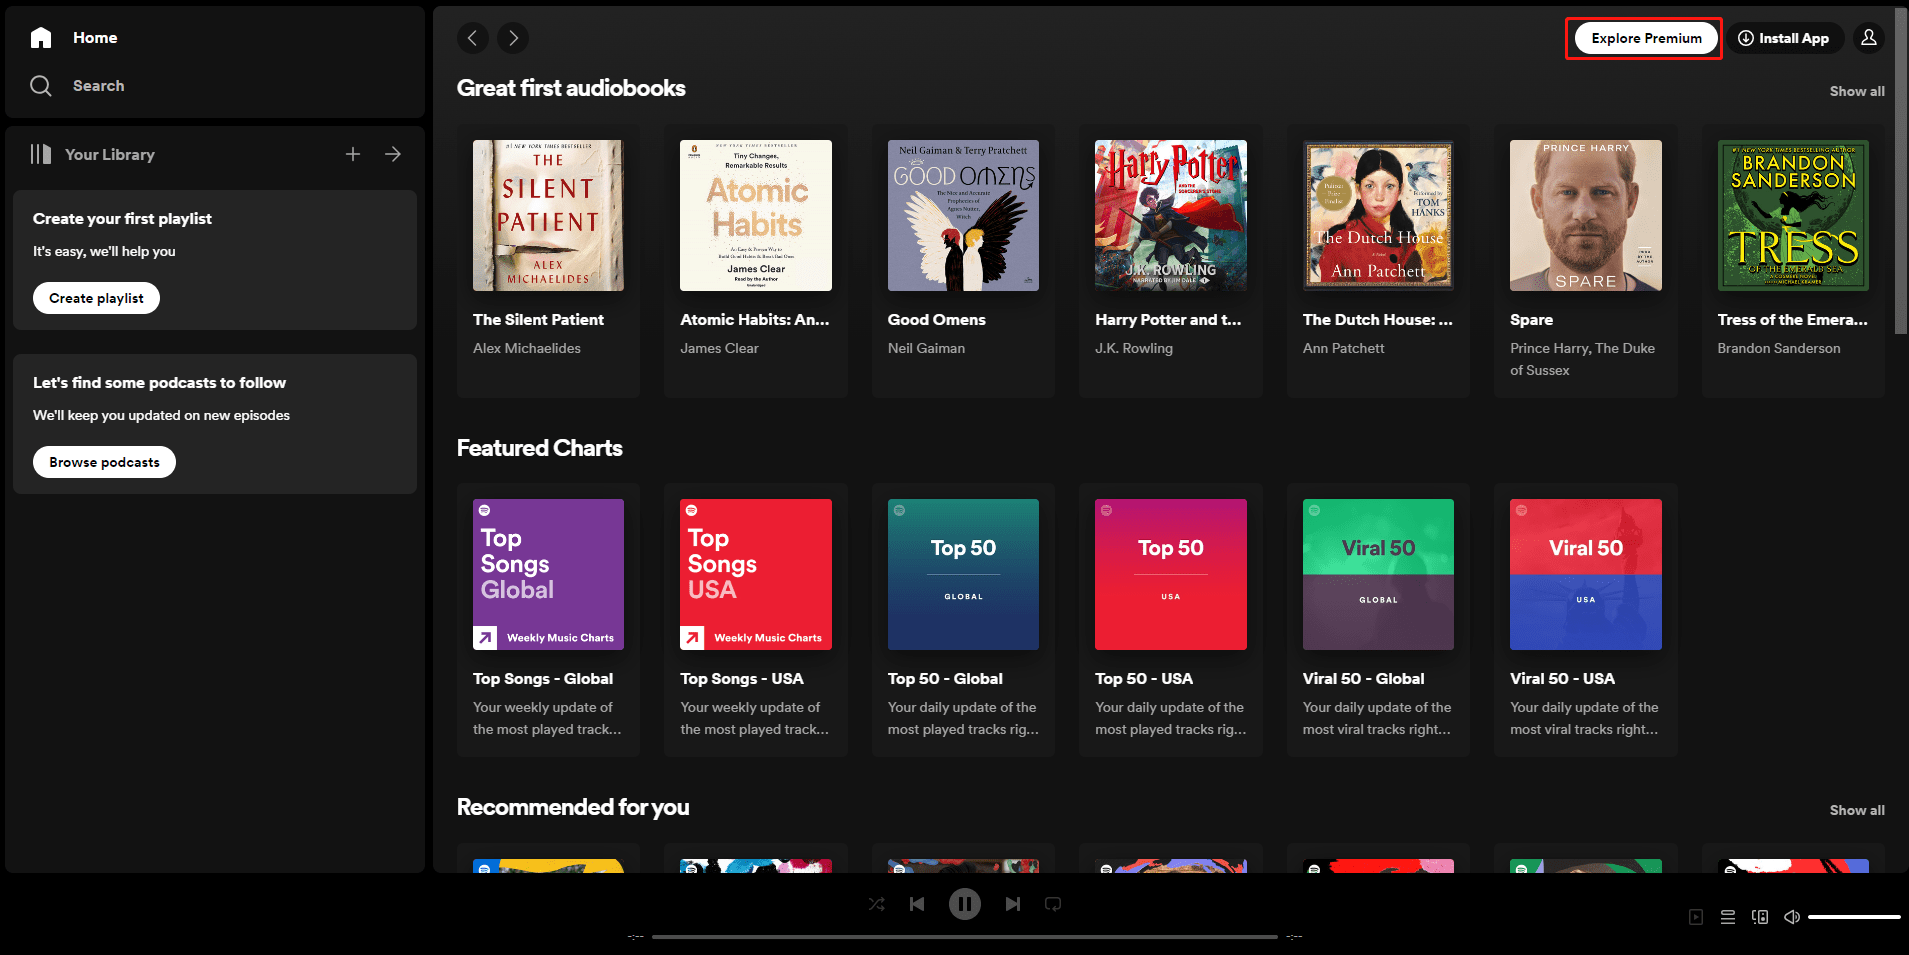The width and height of the screenshot is (1909, 955).
Task: Adjust the volume slider
Action: tap(1854, 917)
